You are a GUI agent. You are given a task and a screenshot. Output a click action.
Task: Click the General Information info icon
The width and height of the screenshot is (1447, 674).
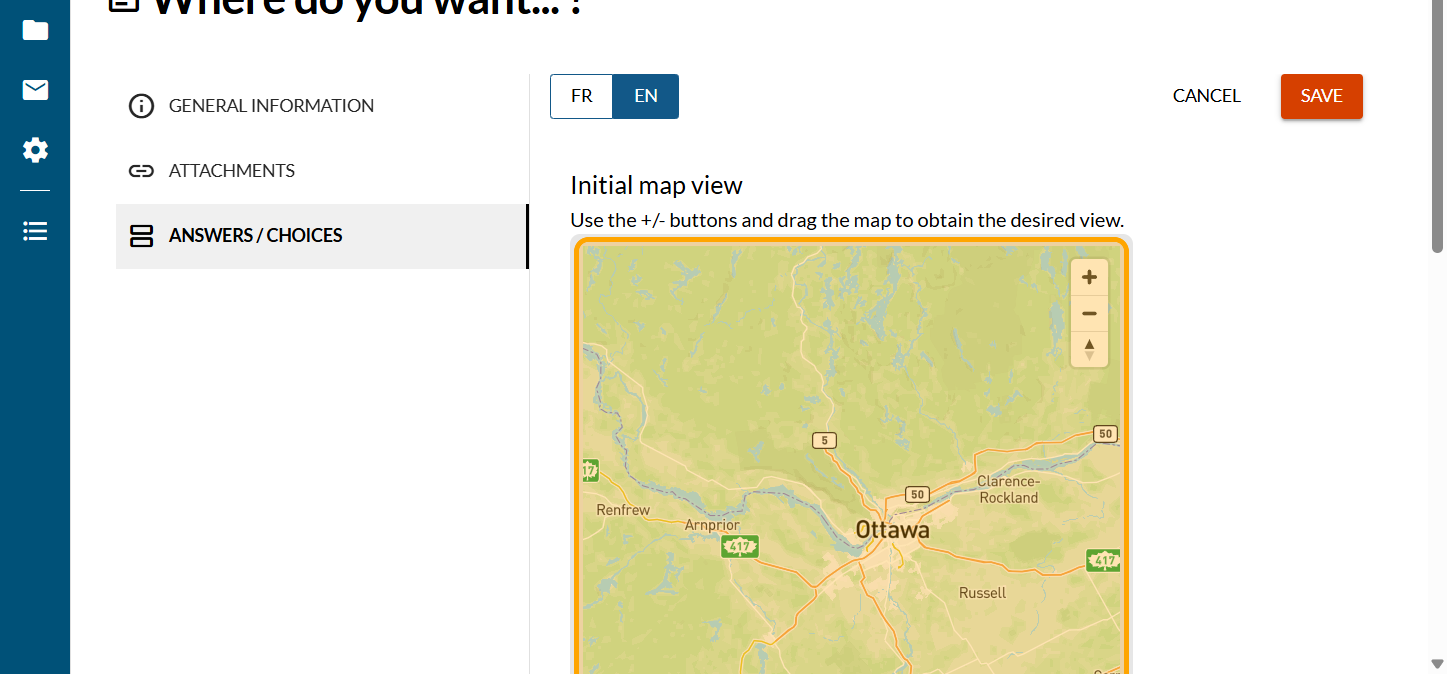[x=142, y=106]
